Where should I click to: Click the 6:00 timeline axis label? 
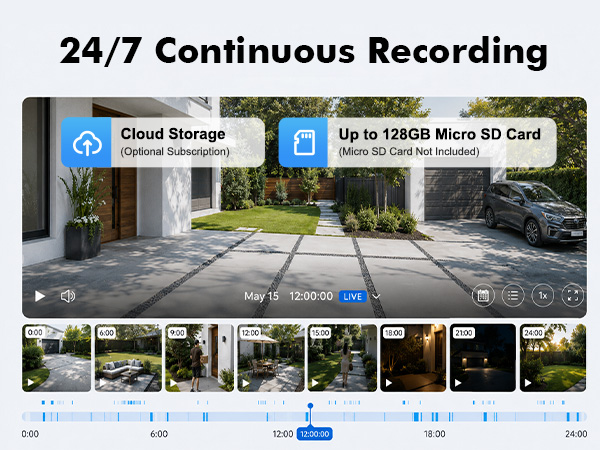159,434
